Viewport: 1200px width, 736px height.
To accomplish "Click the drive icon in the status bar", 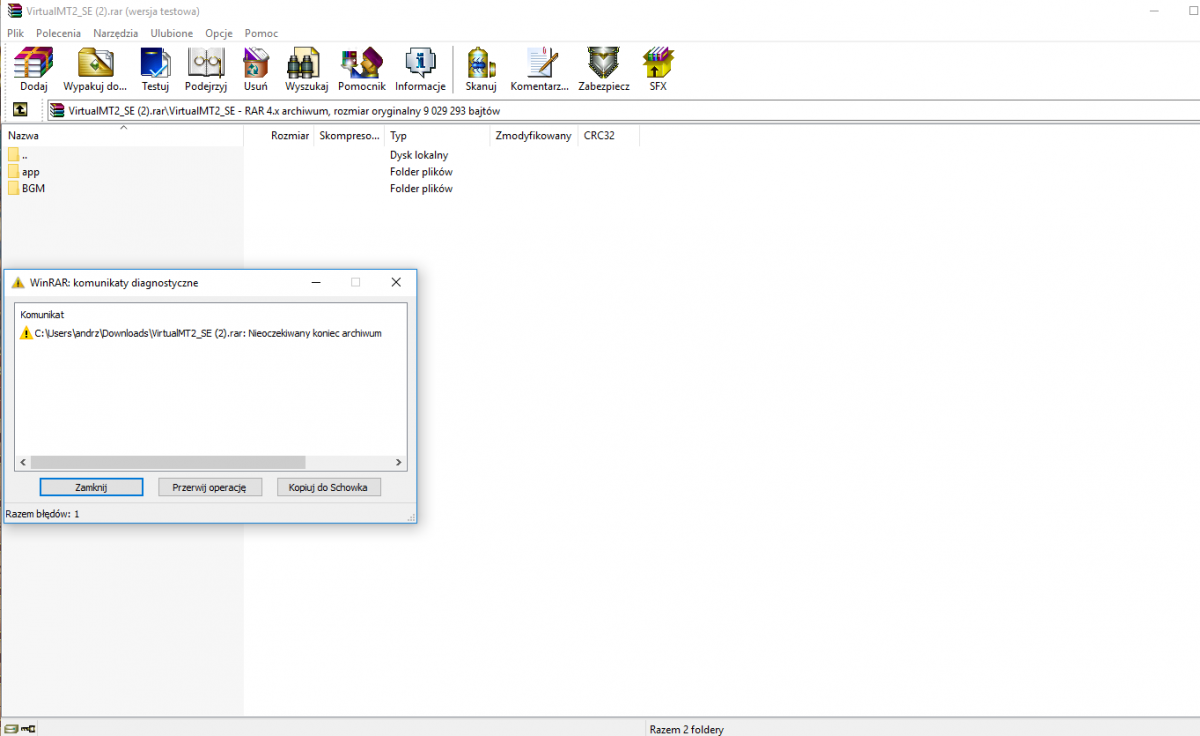I will coord(12,729).
